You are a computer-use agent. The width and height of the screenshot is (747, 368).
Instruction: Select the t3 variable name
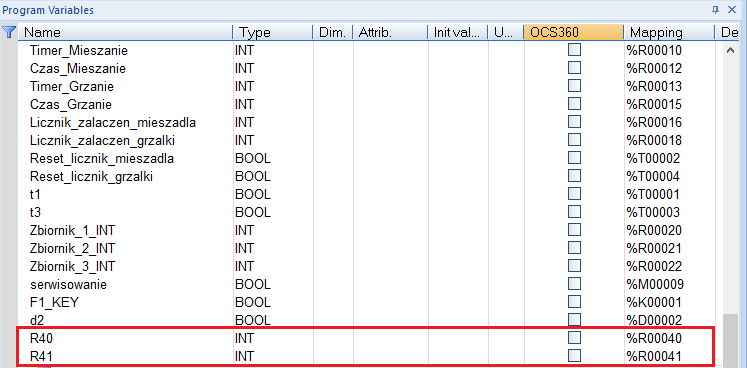coord(35,212)
